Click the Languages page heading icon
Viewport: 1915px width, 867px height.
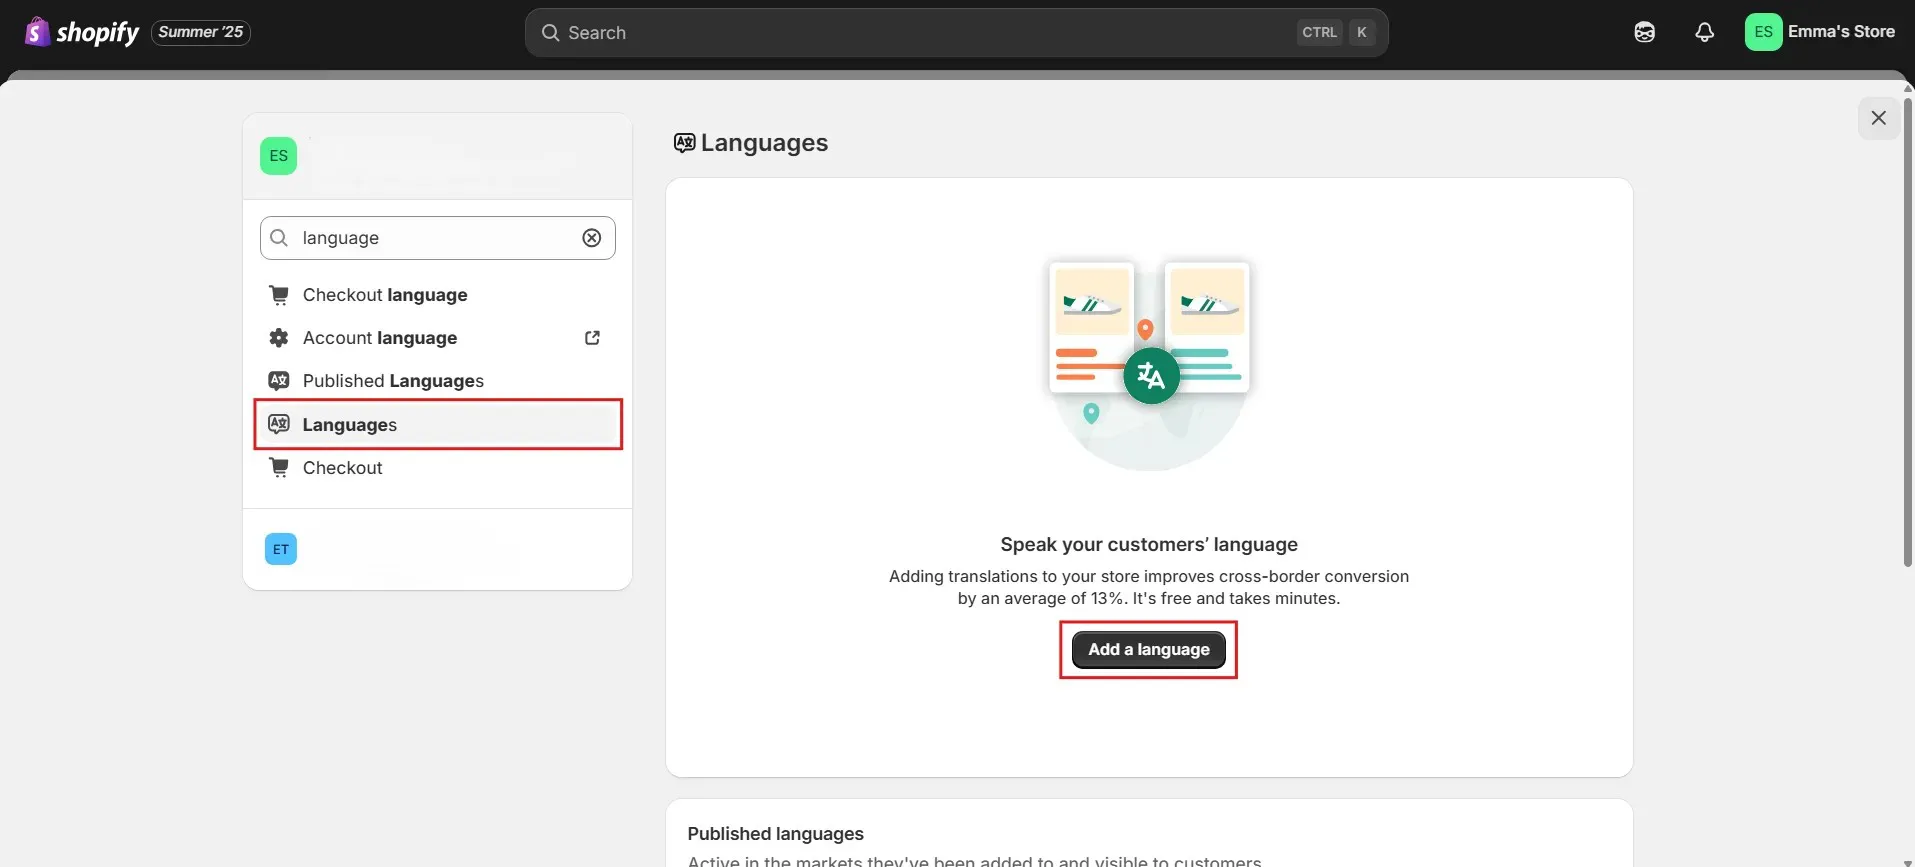coord(684,143)
